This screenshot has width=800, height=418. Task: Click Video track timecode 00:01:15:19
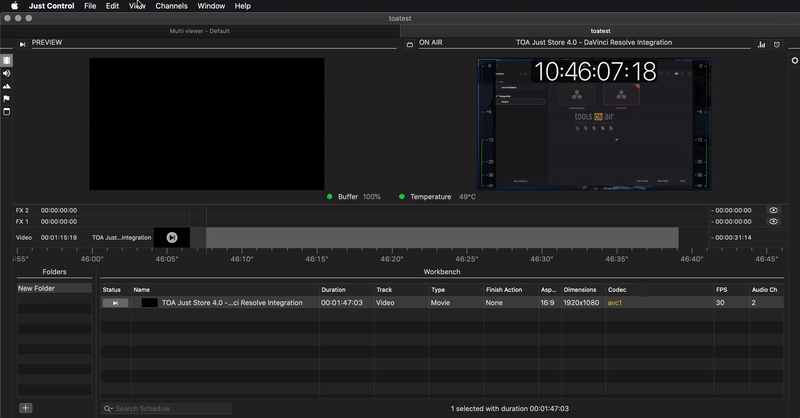59,238
